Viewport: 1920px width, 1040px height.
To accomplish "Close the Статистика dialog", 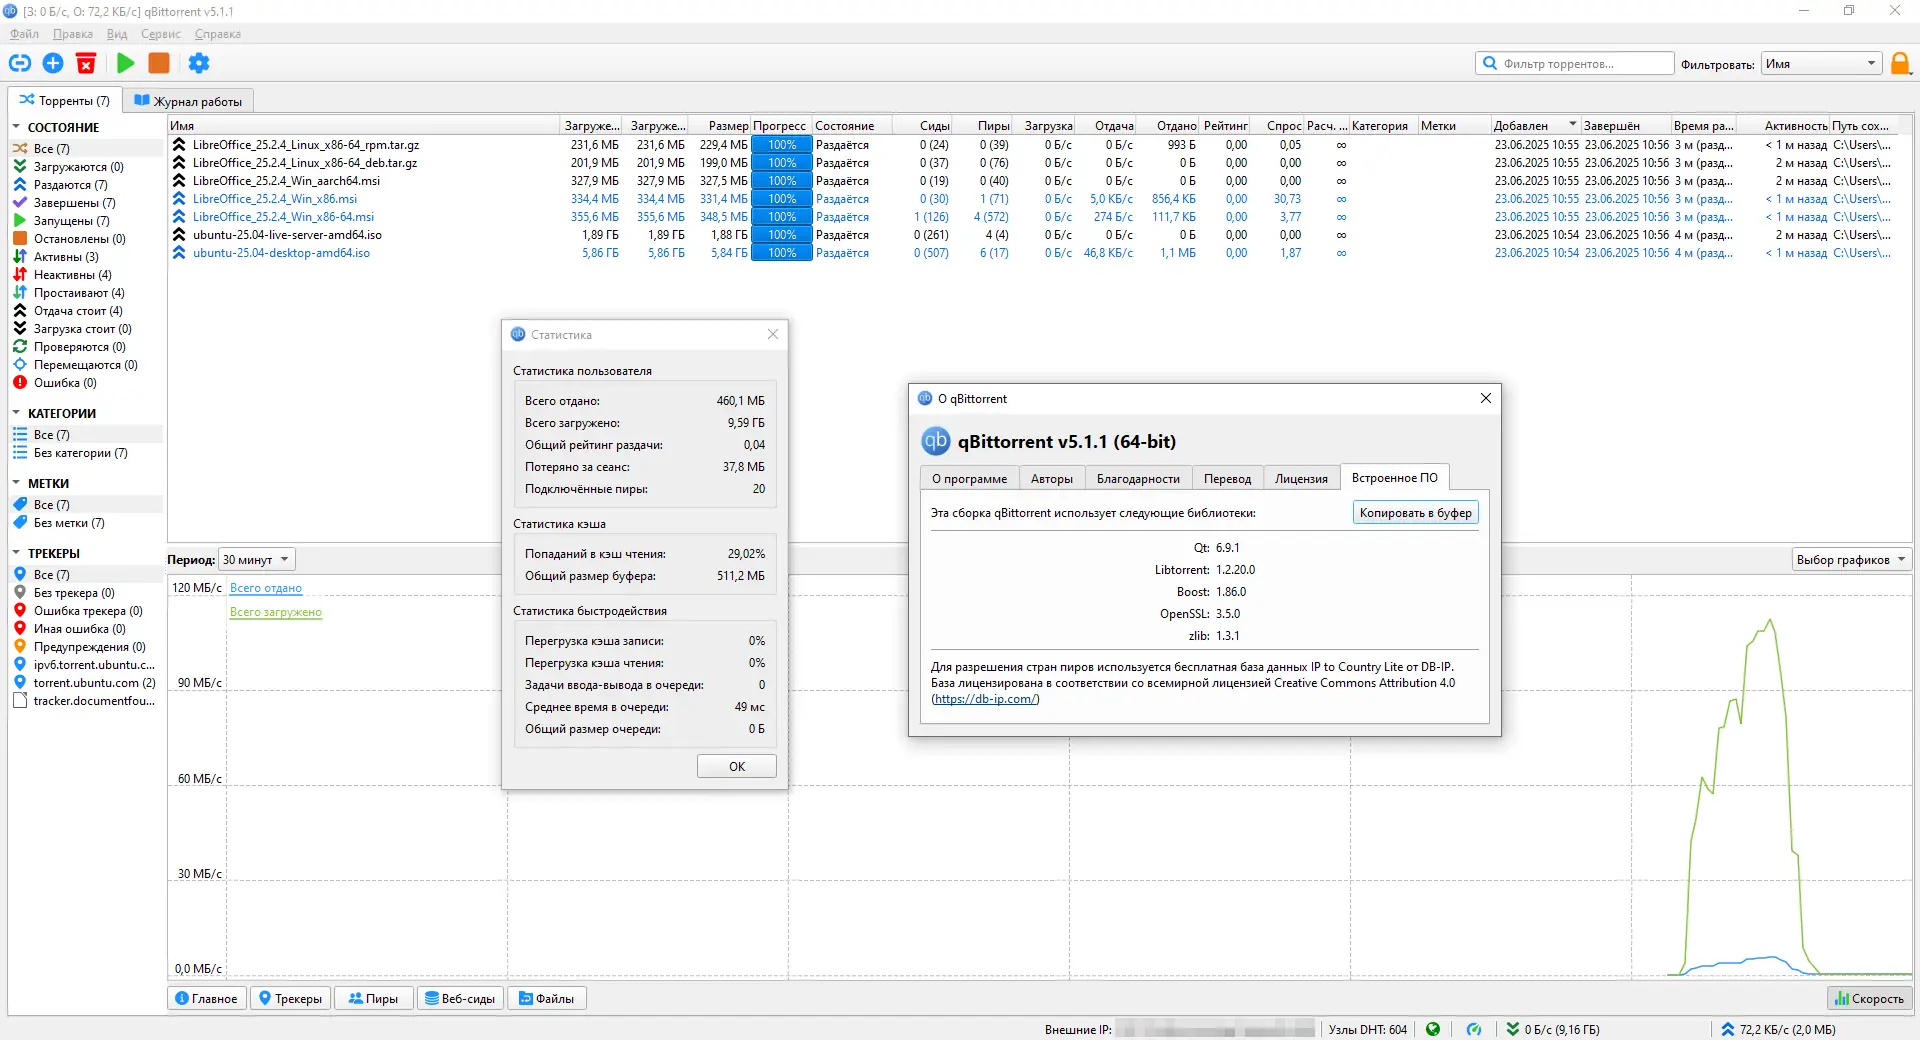I will point(773,334).
